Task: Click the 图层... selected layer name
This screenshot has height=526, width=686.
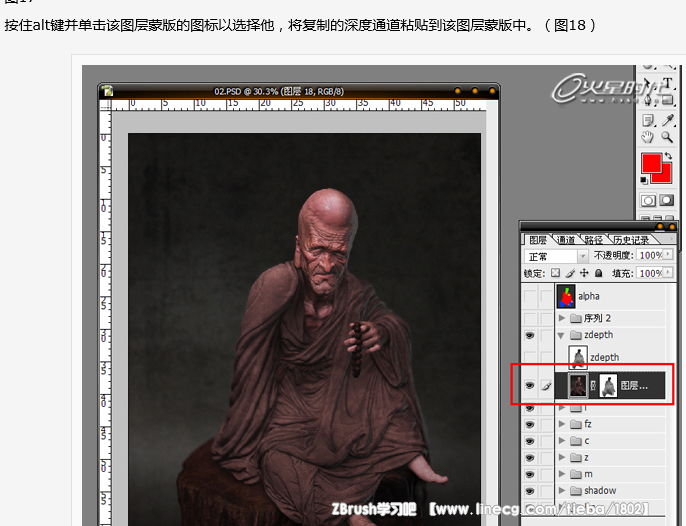Action: [634, 386]
